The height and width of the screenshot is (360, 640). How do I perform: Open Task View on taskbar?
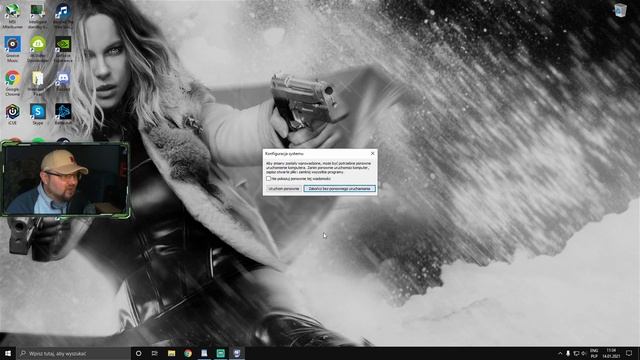pos(155,353)
